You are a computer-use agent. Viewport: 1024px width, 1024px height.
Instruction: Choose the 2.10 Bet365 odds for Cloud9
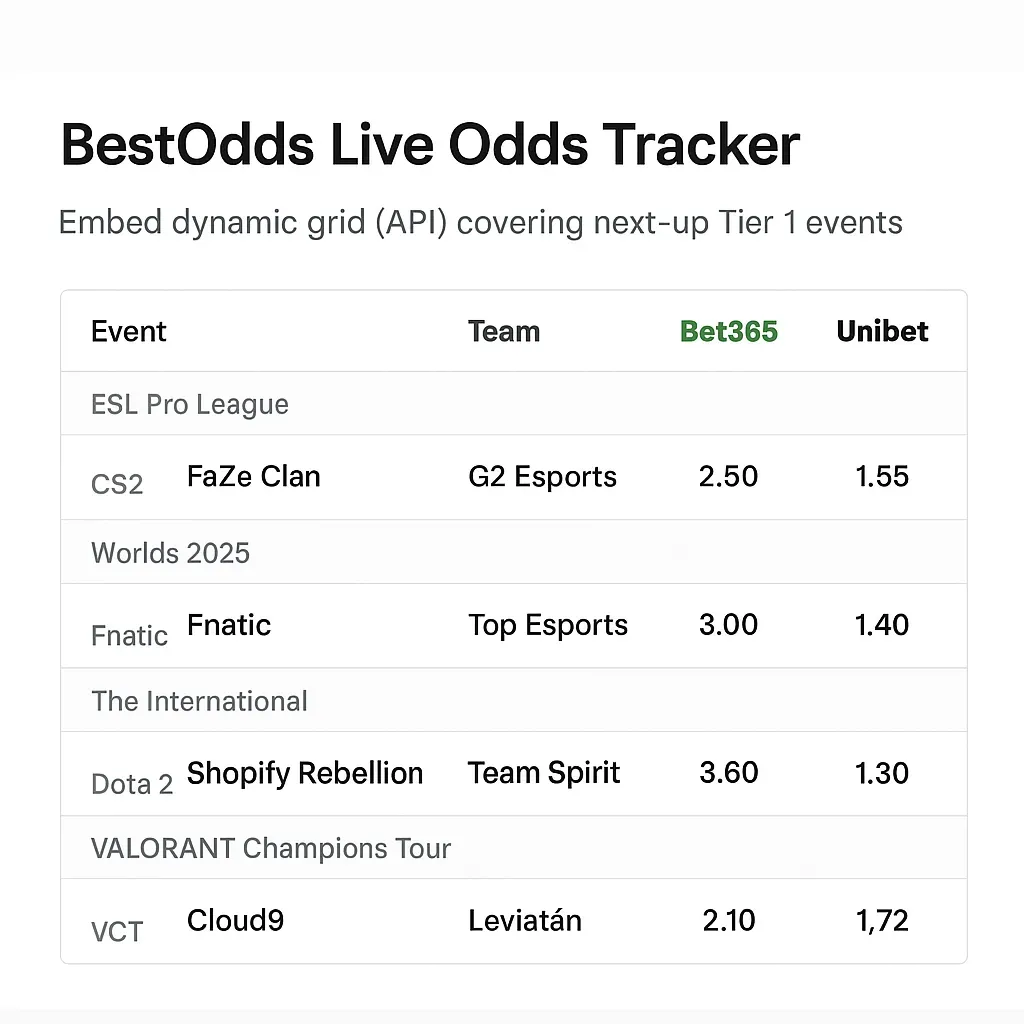(x=728, y=920)
